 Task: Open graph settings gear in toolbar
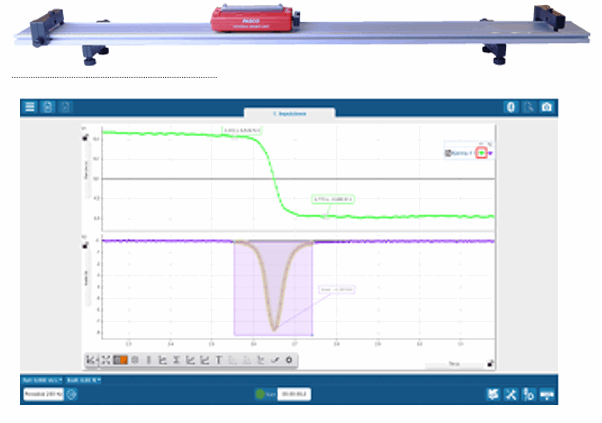coord(289,359)
